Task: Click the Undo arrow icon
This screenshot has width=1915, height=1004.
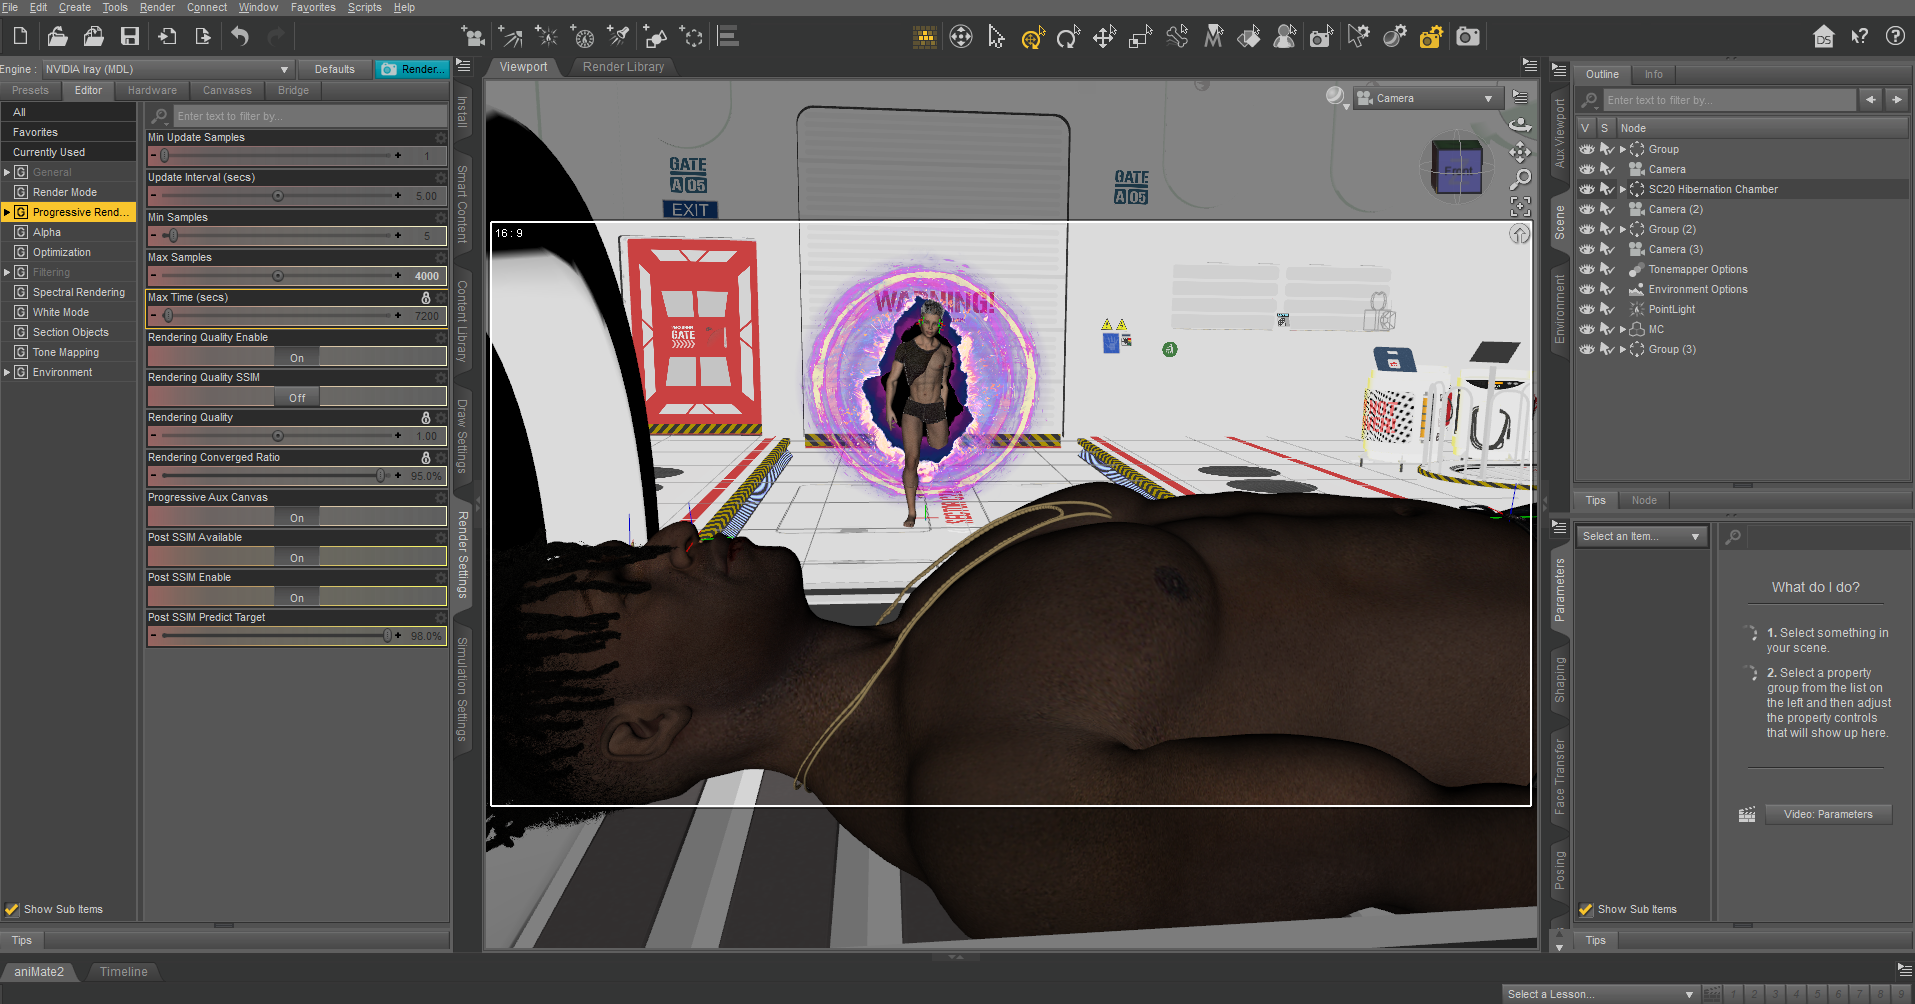Action: (240, 37)
